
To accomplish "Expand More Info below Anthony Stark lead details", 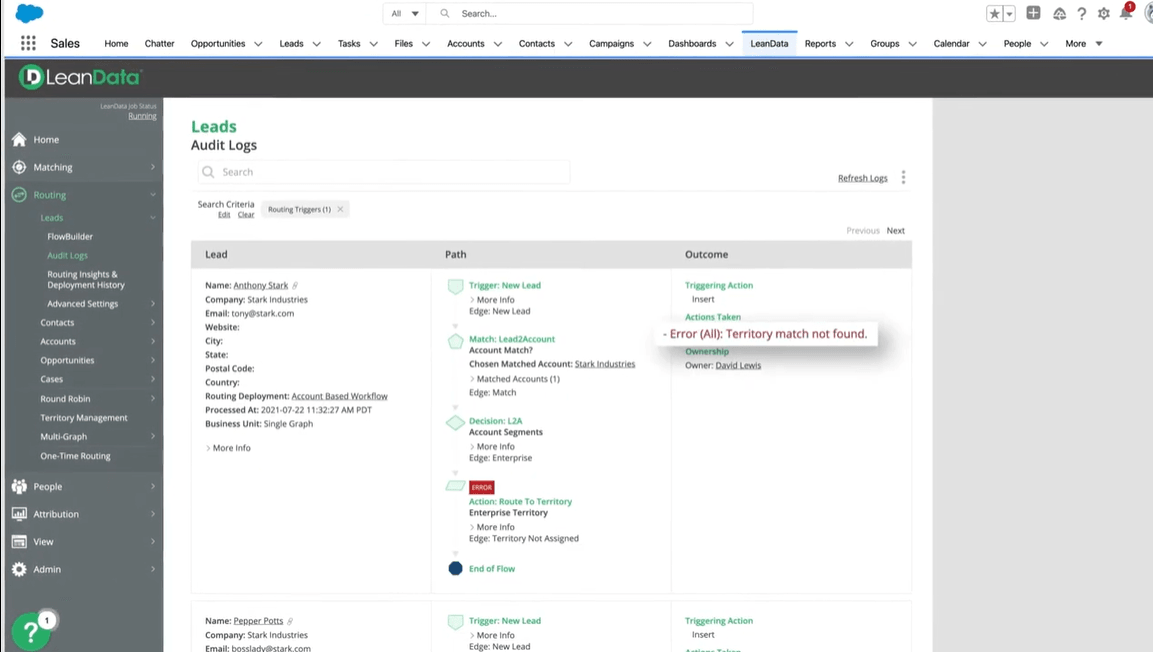I will pyautogui.click(x=228, y=448).
